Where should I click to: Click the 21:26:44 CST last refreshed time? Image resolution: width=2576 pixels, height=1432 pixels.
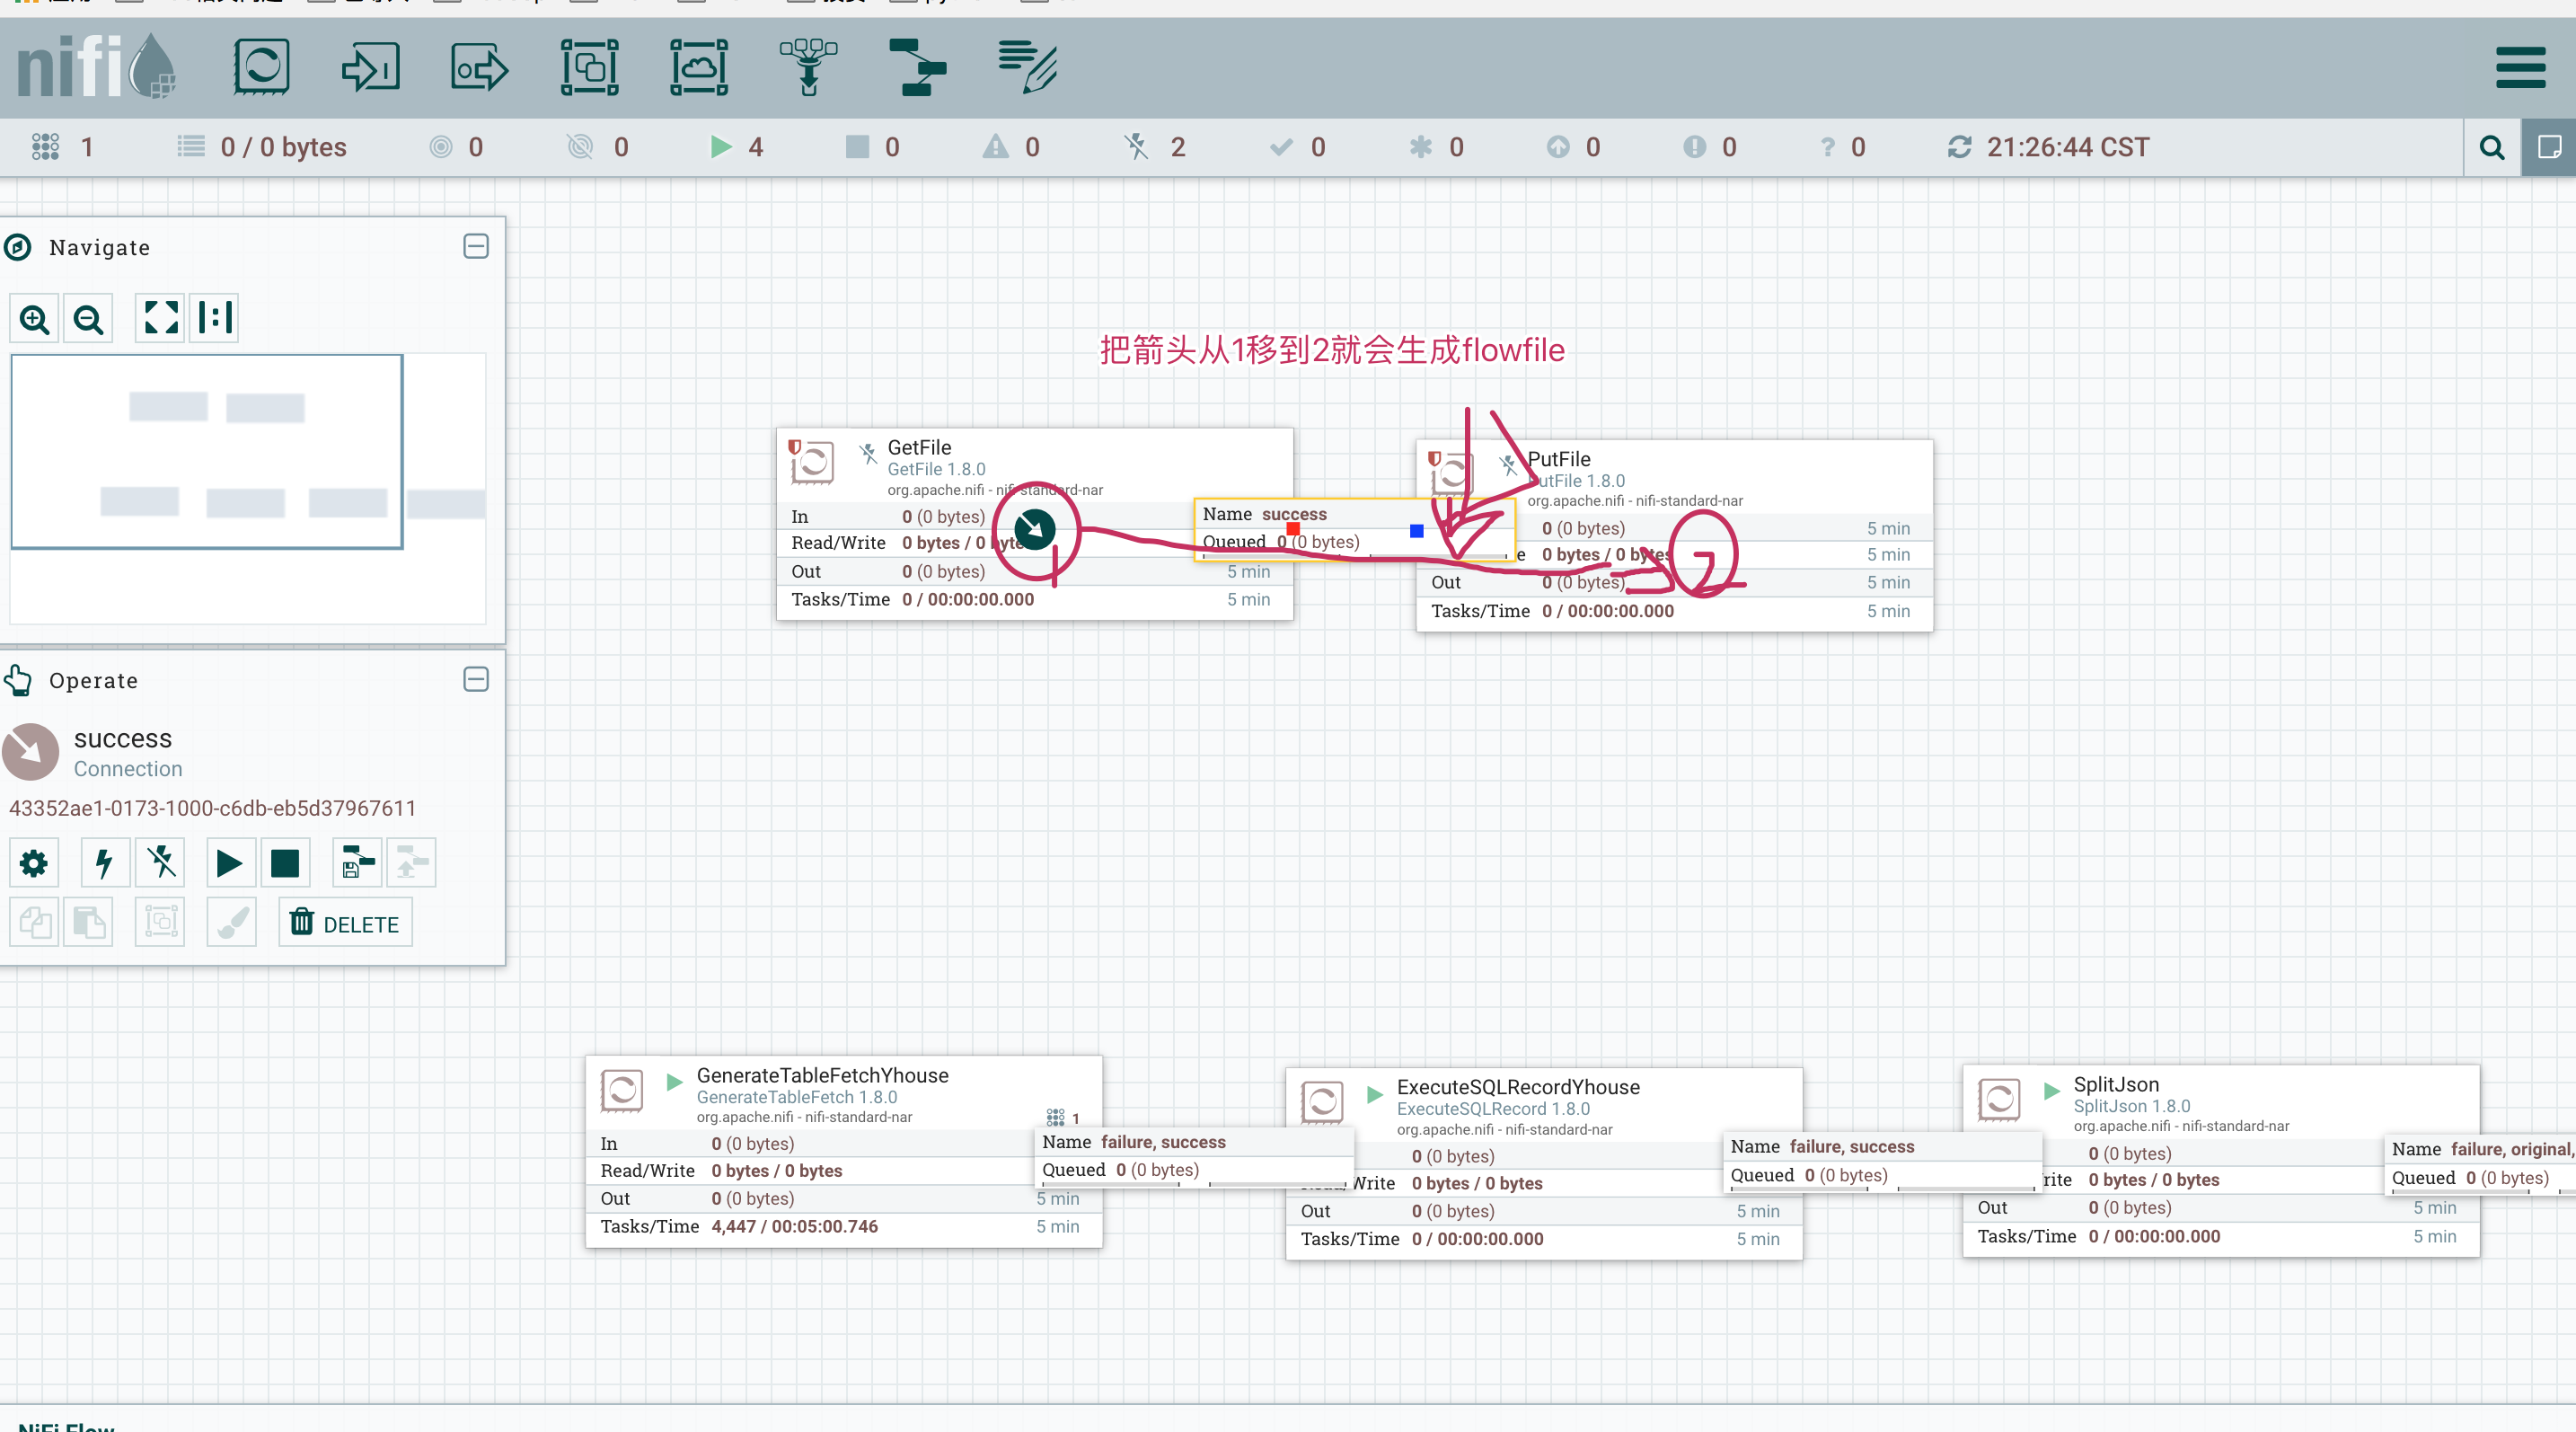[2068, 148]
